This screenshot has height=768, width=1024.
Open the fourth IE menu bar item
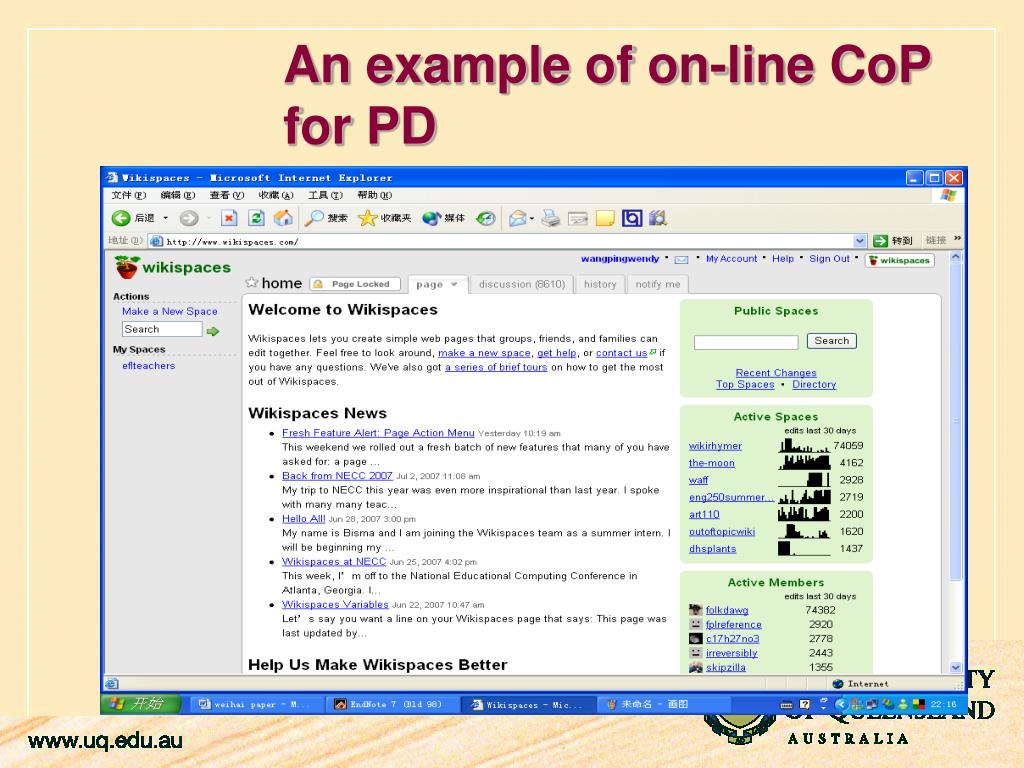pyautogui.click(x=276, y=195)
